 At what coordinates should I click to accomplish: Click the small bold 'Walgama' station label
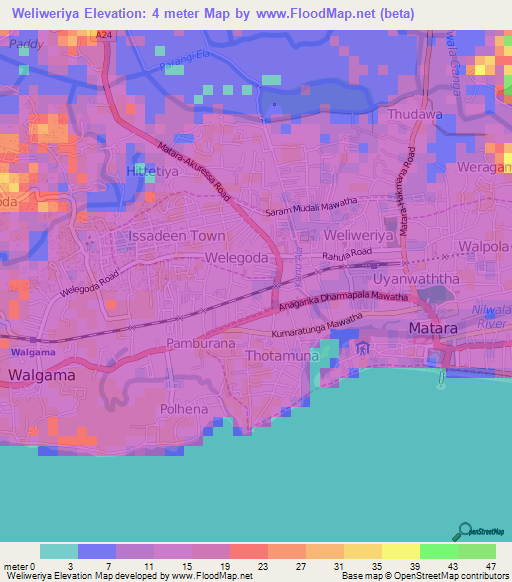33,352
